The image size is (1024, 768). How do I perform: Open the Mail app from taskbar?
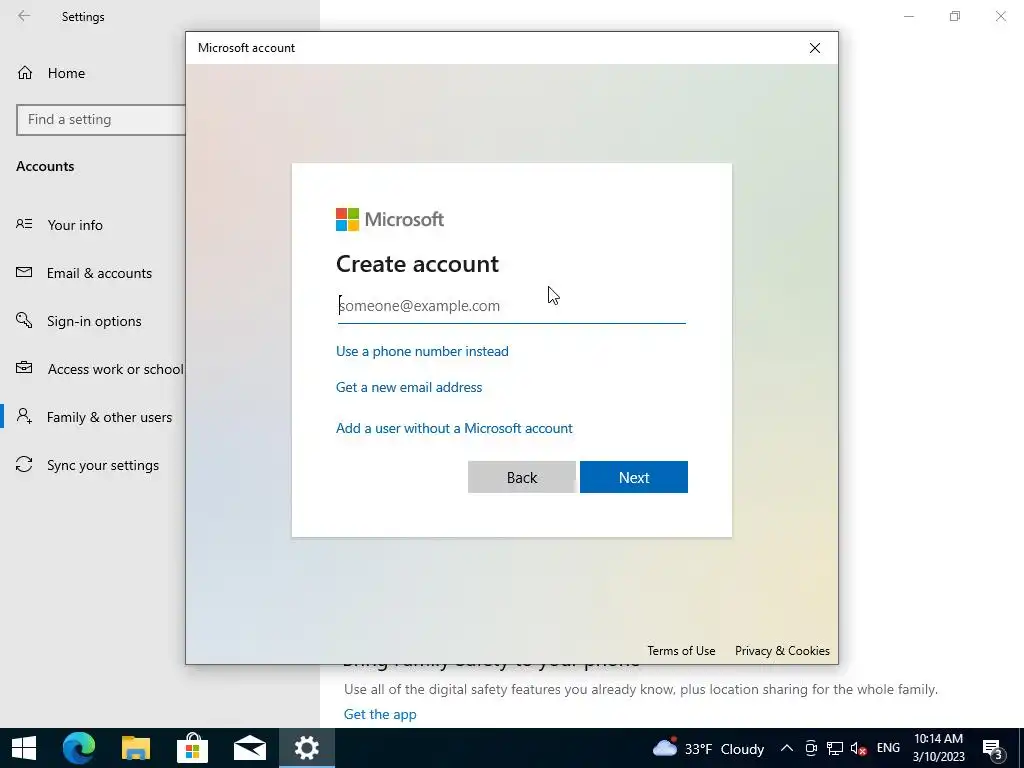pyautogui.click(x=249, y=748)
